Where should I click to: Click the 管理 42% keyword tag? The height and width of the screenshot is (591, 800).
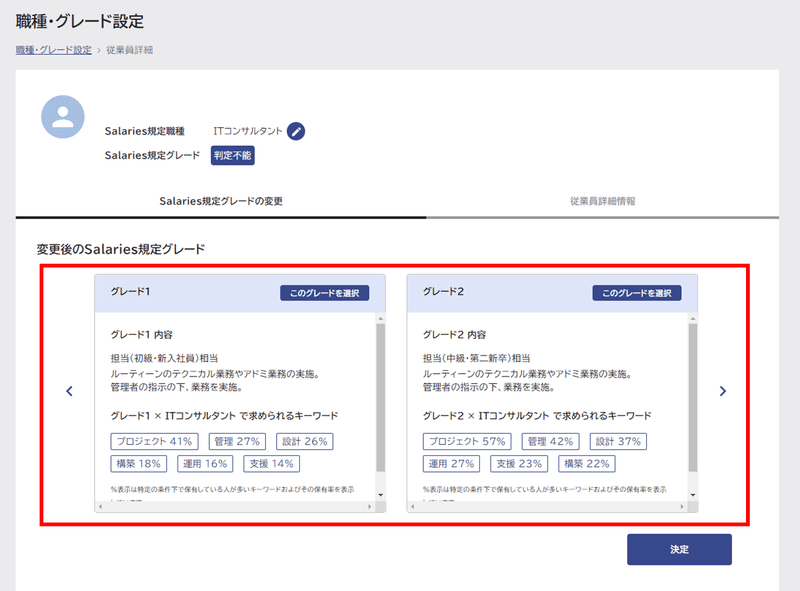tap(550, 441)
